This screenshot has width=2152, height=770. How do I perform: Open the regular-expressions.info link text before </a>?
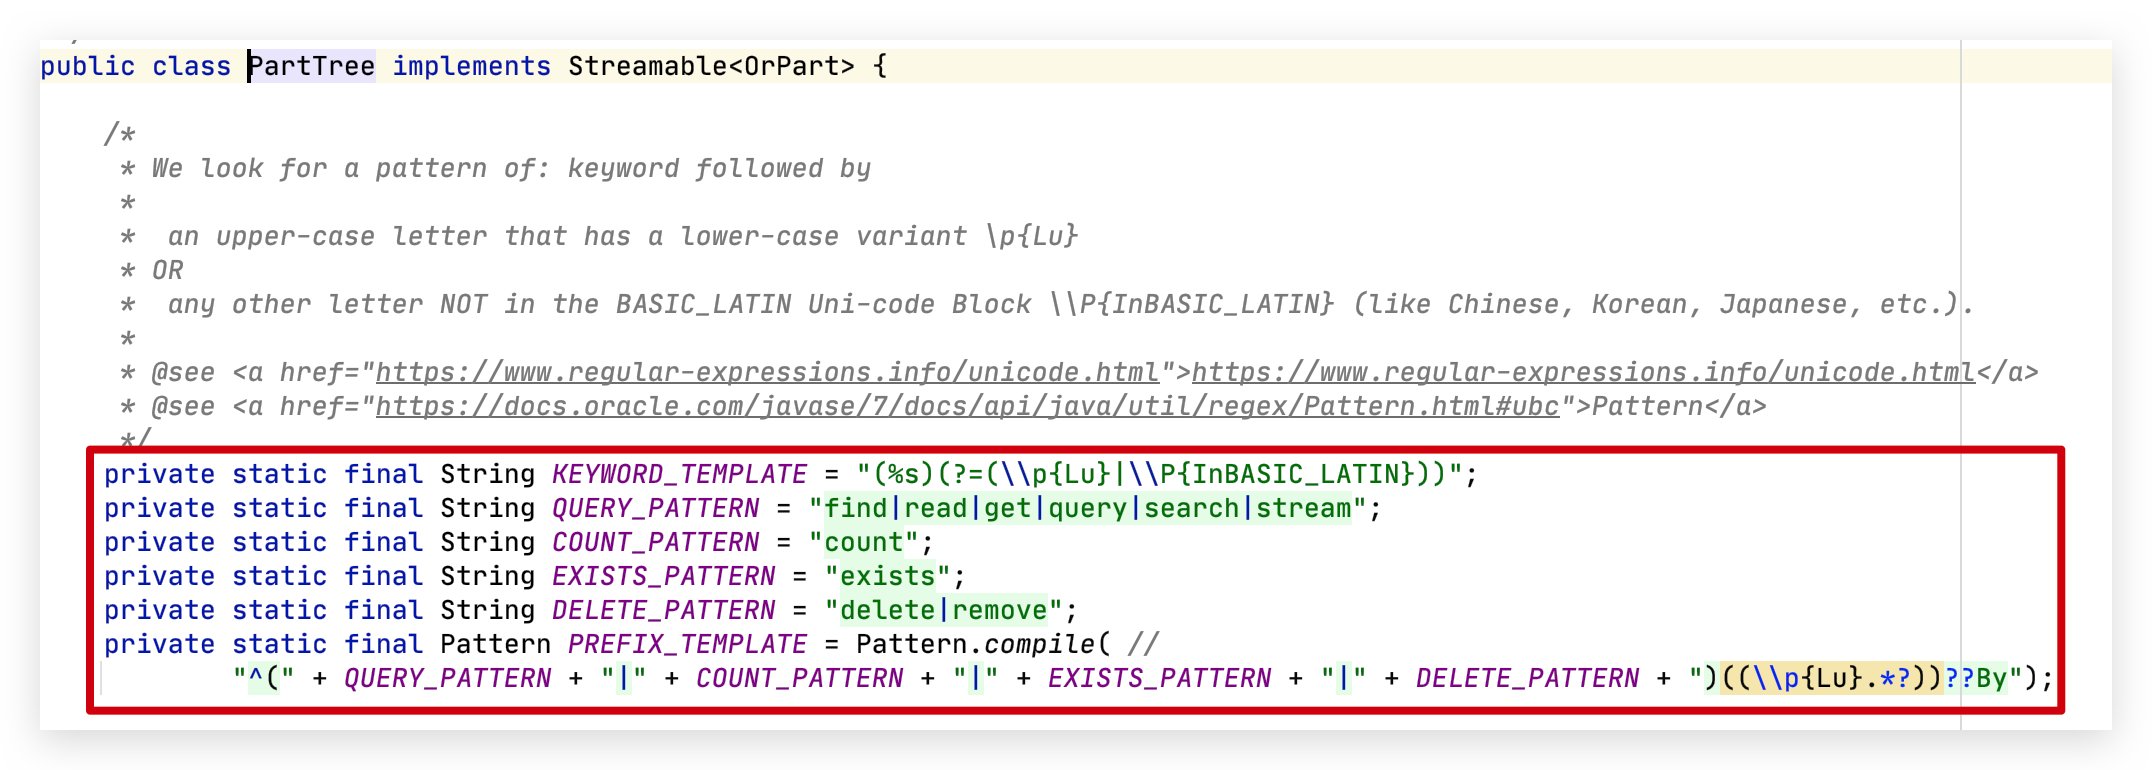pos(1582,373)
